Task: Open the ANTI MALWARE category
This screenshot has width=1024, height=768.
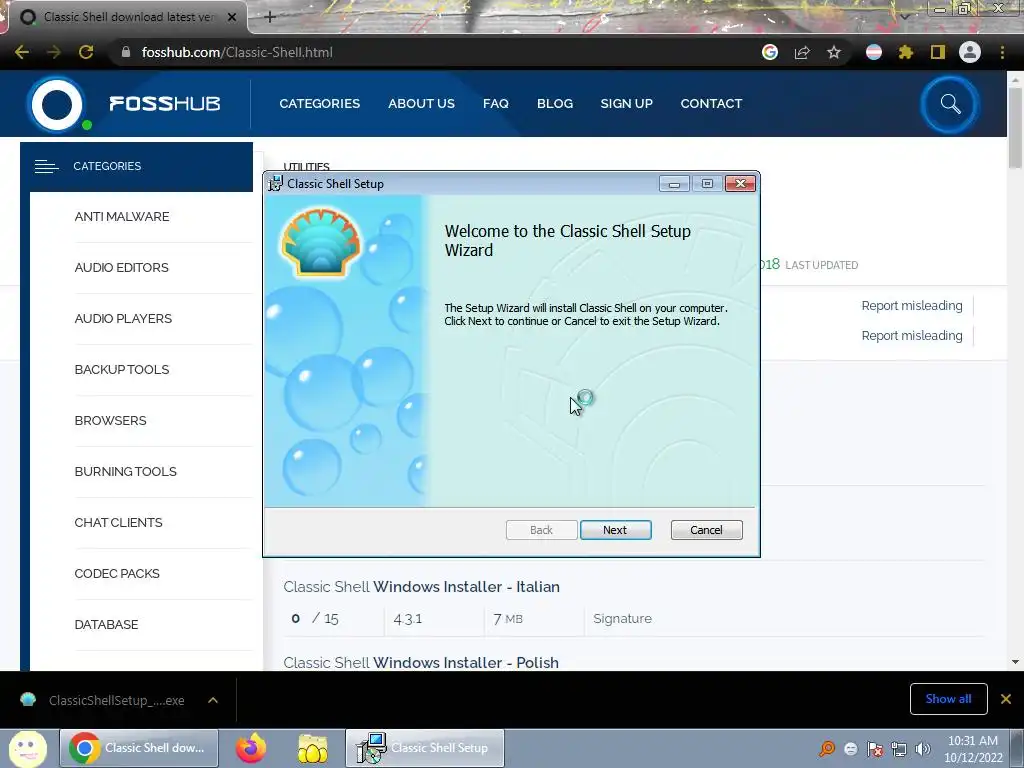Action: coord(121,217)
